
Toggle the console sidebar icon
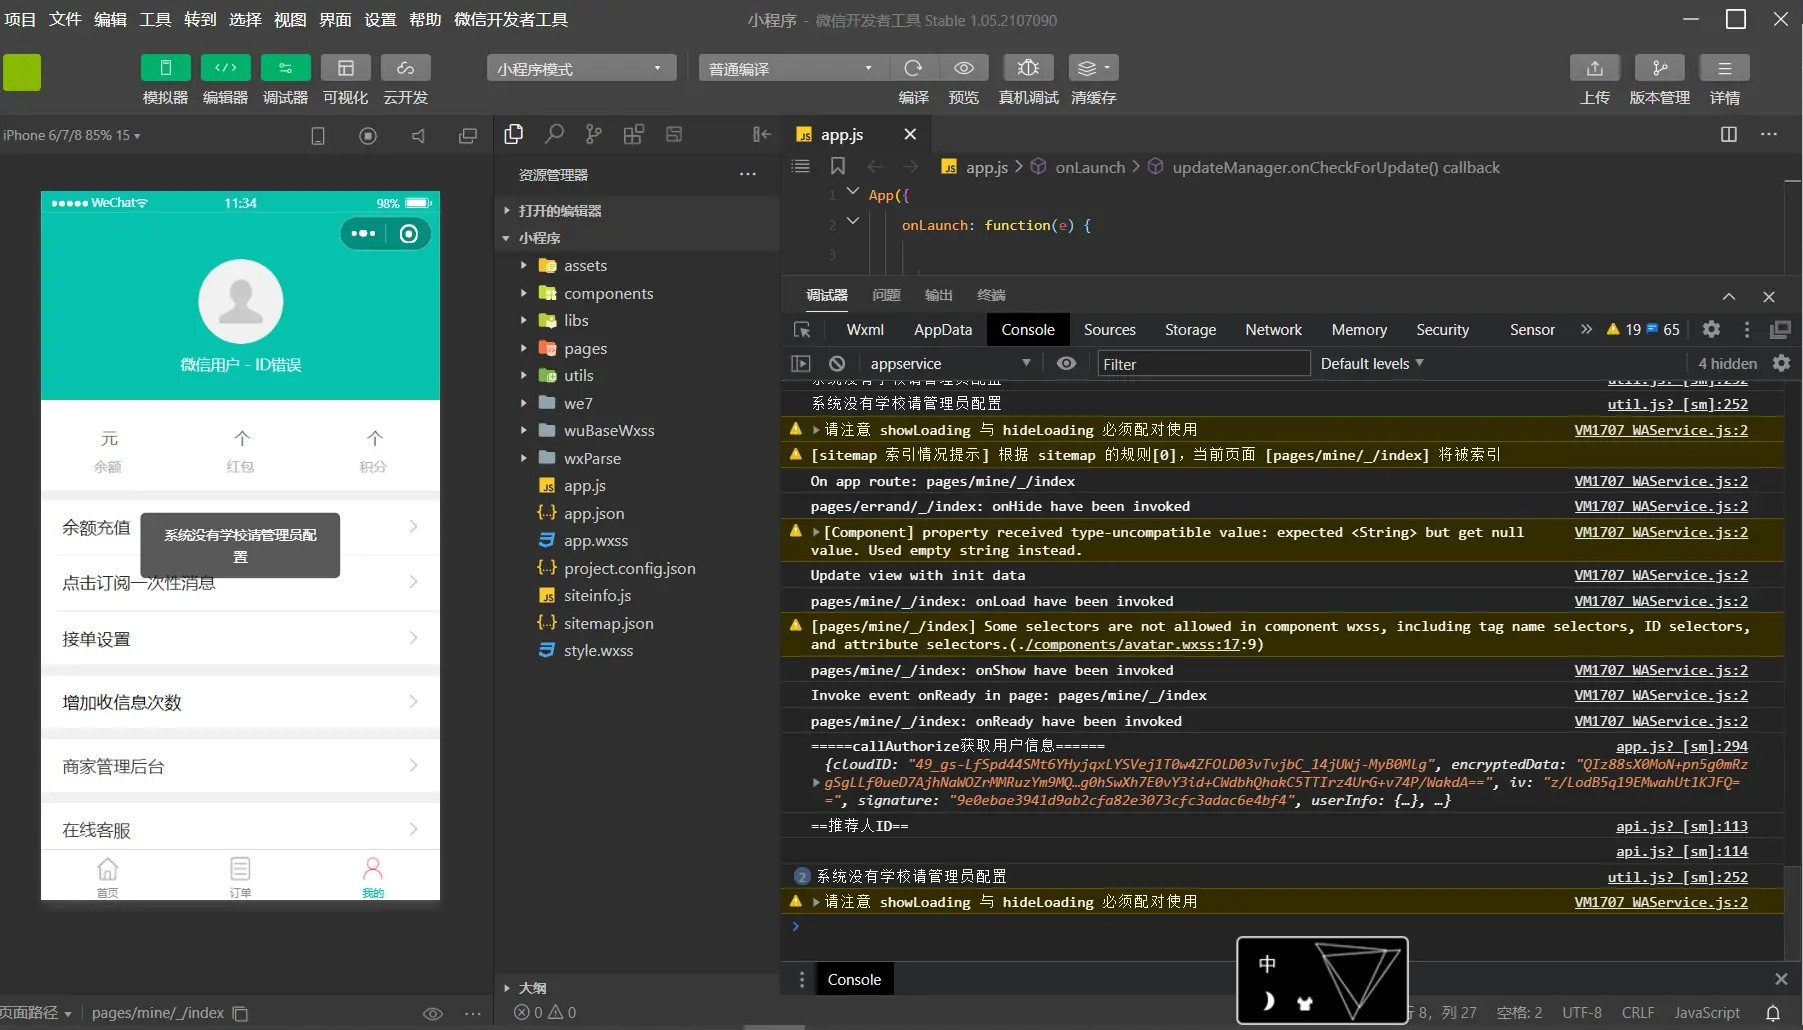(801, 364)
